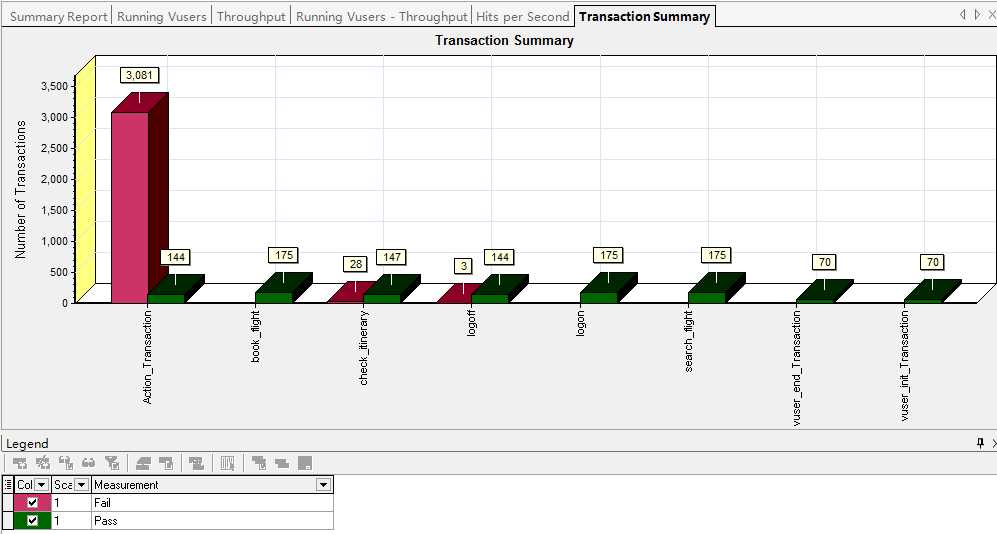Click the row selector icon in legend header
Screen dimensions: 997x534
(8, 484)
